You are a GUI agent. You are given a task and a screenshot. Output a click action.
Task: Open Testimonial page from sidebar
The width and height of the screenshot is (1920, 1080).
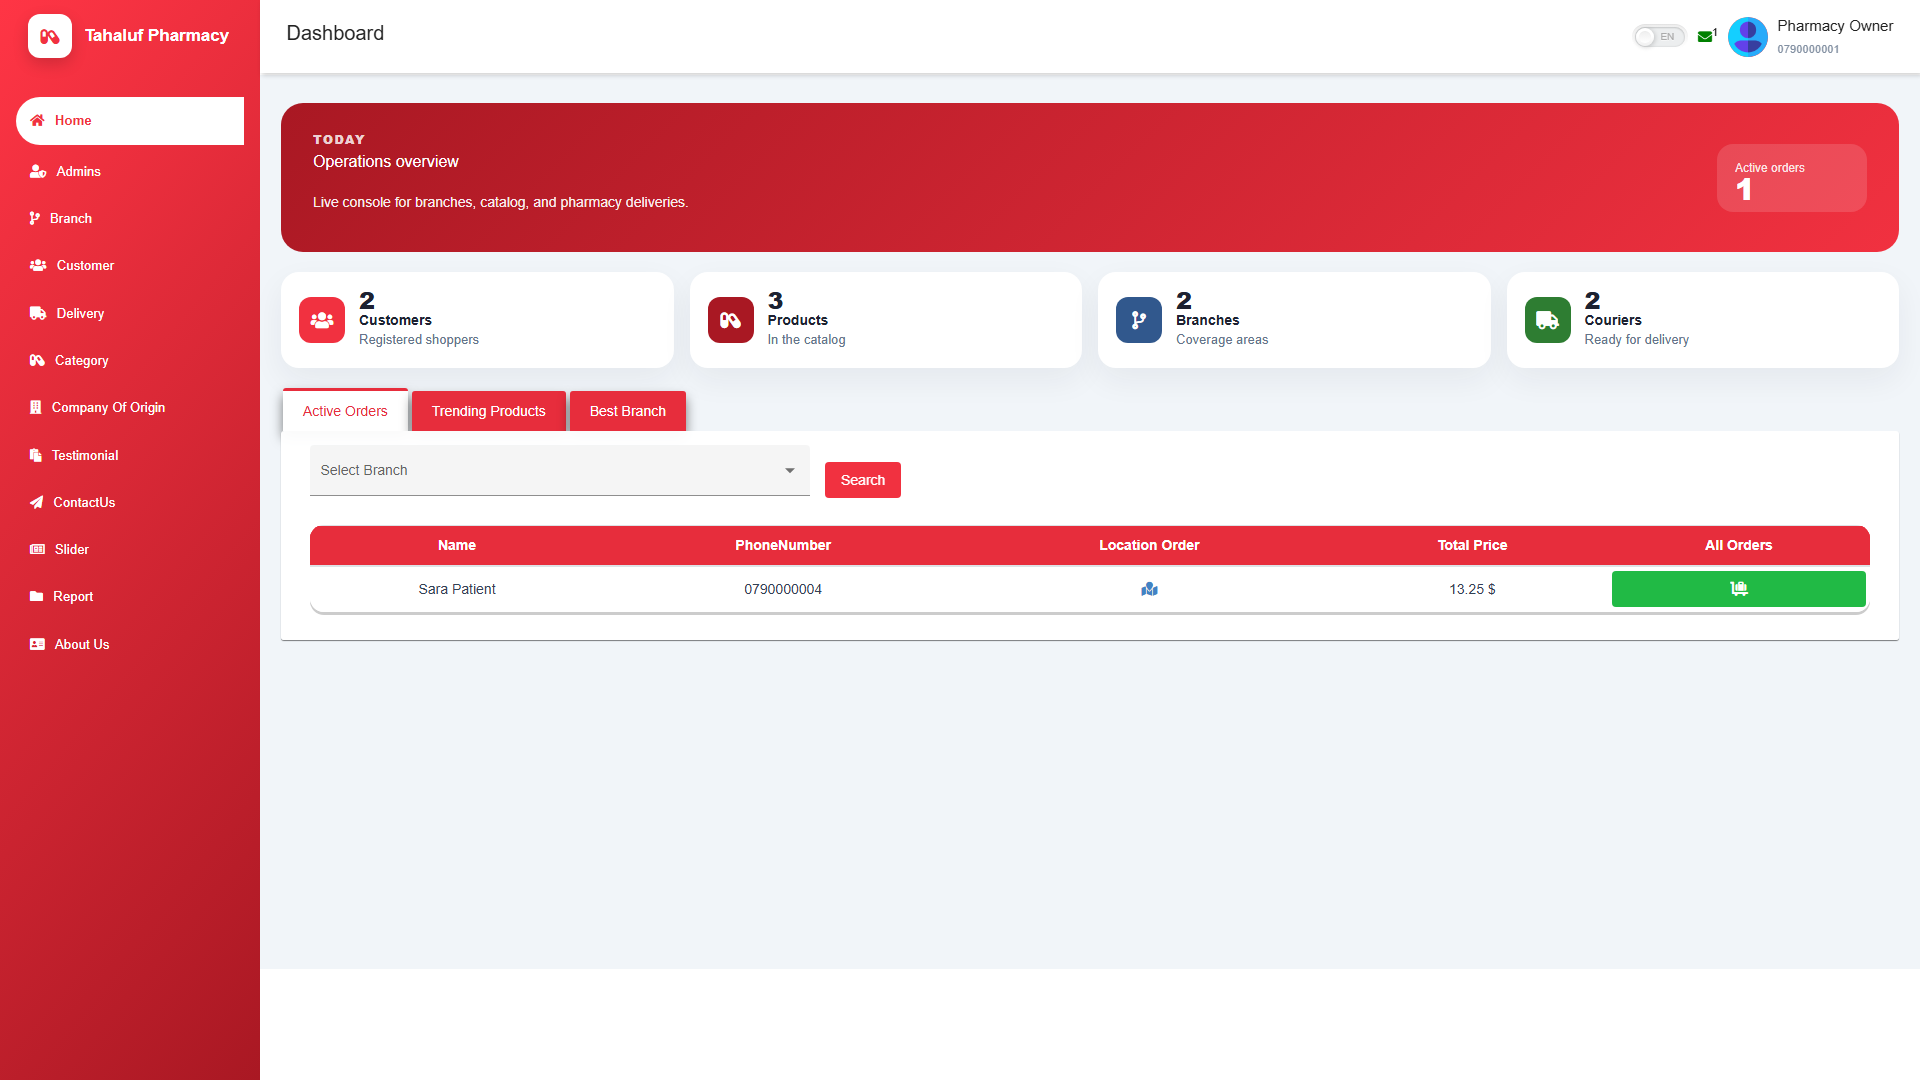[x=130, y=455]
